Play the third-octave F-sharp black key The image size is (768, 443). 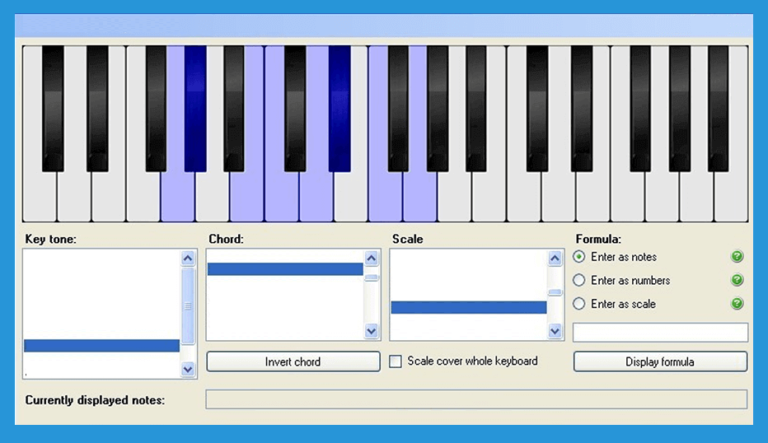[x=640, y=109]
